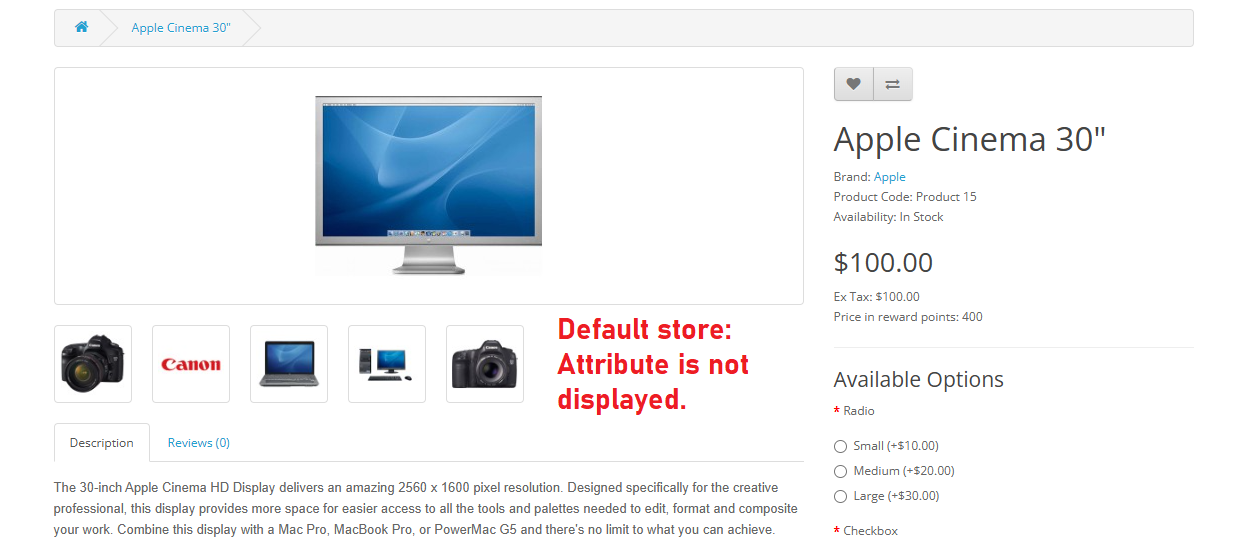Click the $100.00 price text

click(x=883, y=263)
